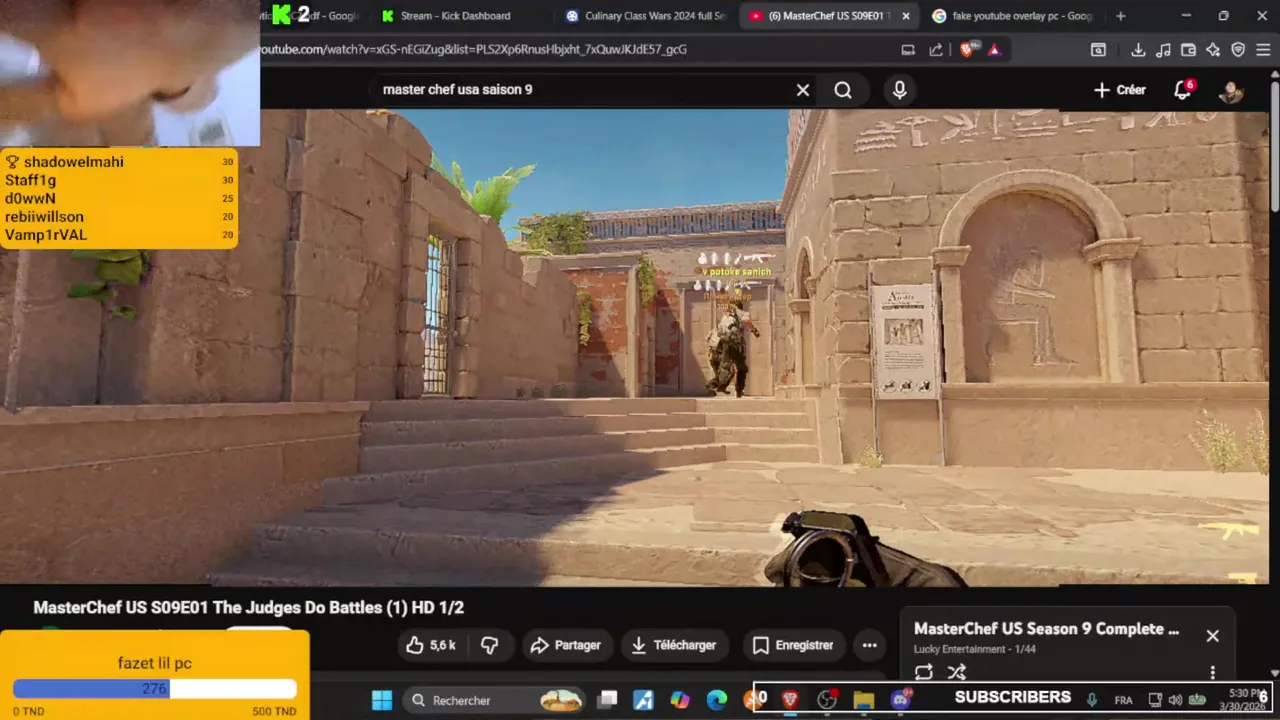
Task: Click the video player area
Action: [634, 347]
